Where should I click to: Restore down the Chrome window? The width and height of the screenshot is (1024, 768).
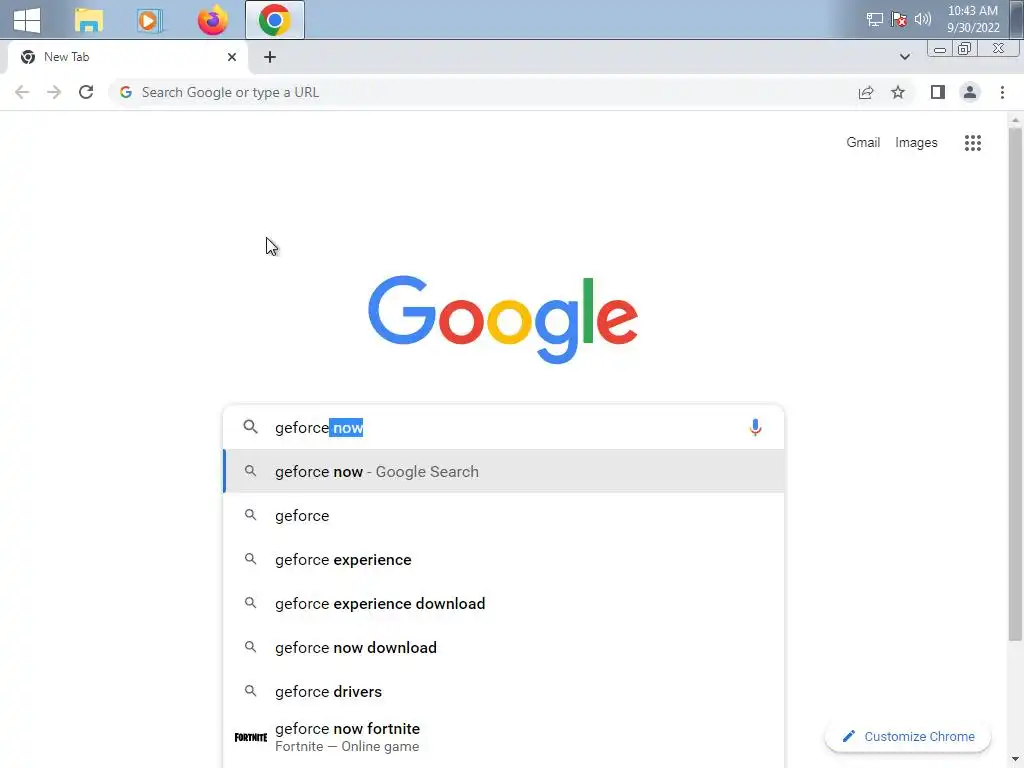click(964, 49)
